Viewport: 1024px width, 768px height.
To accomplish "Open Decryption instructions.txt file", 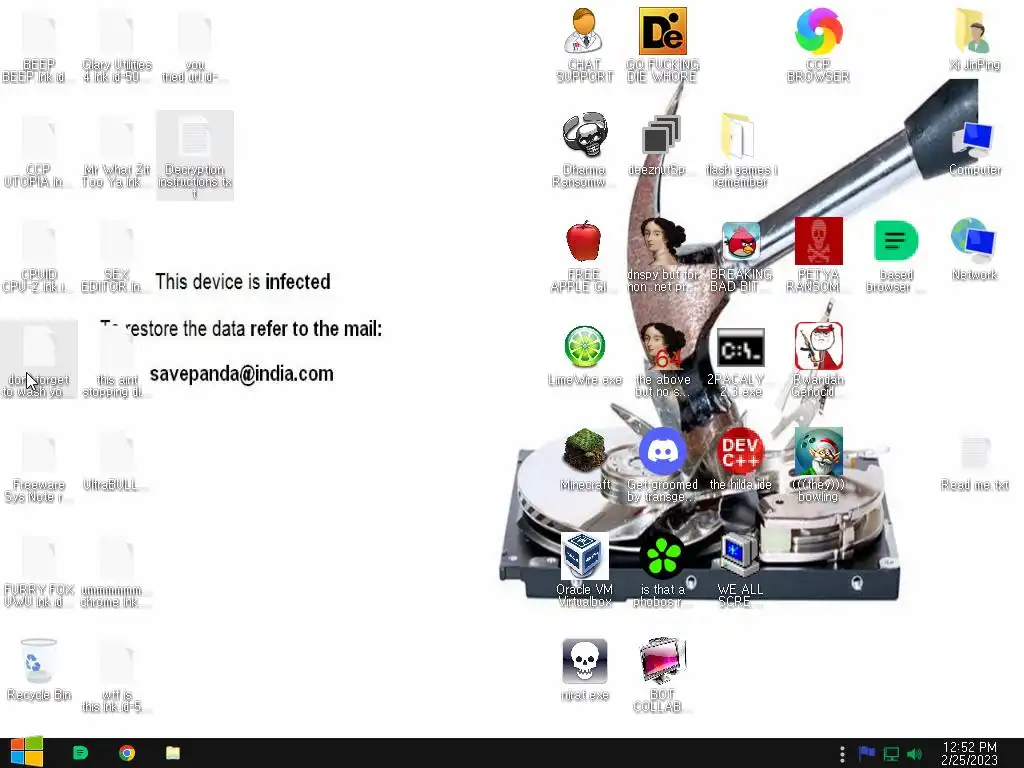I will 195,155.
